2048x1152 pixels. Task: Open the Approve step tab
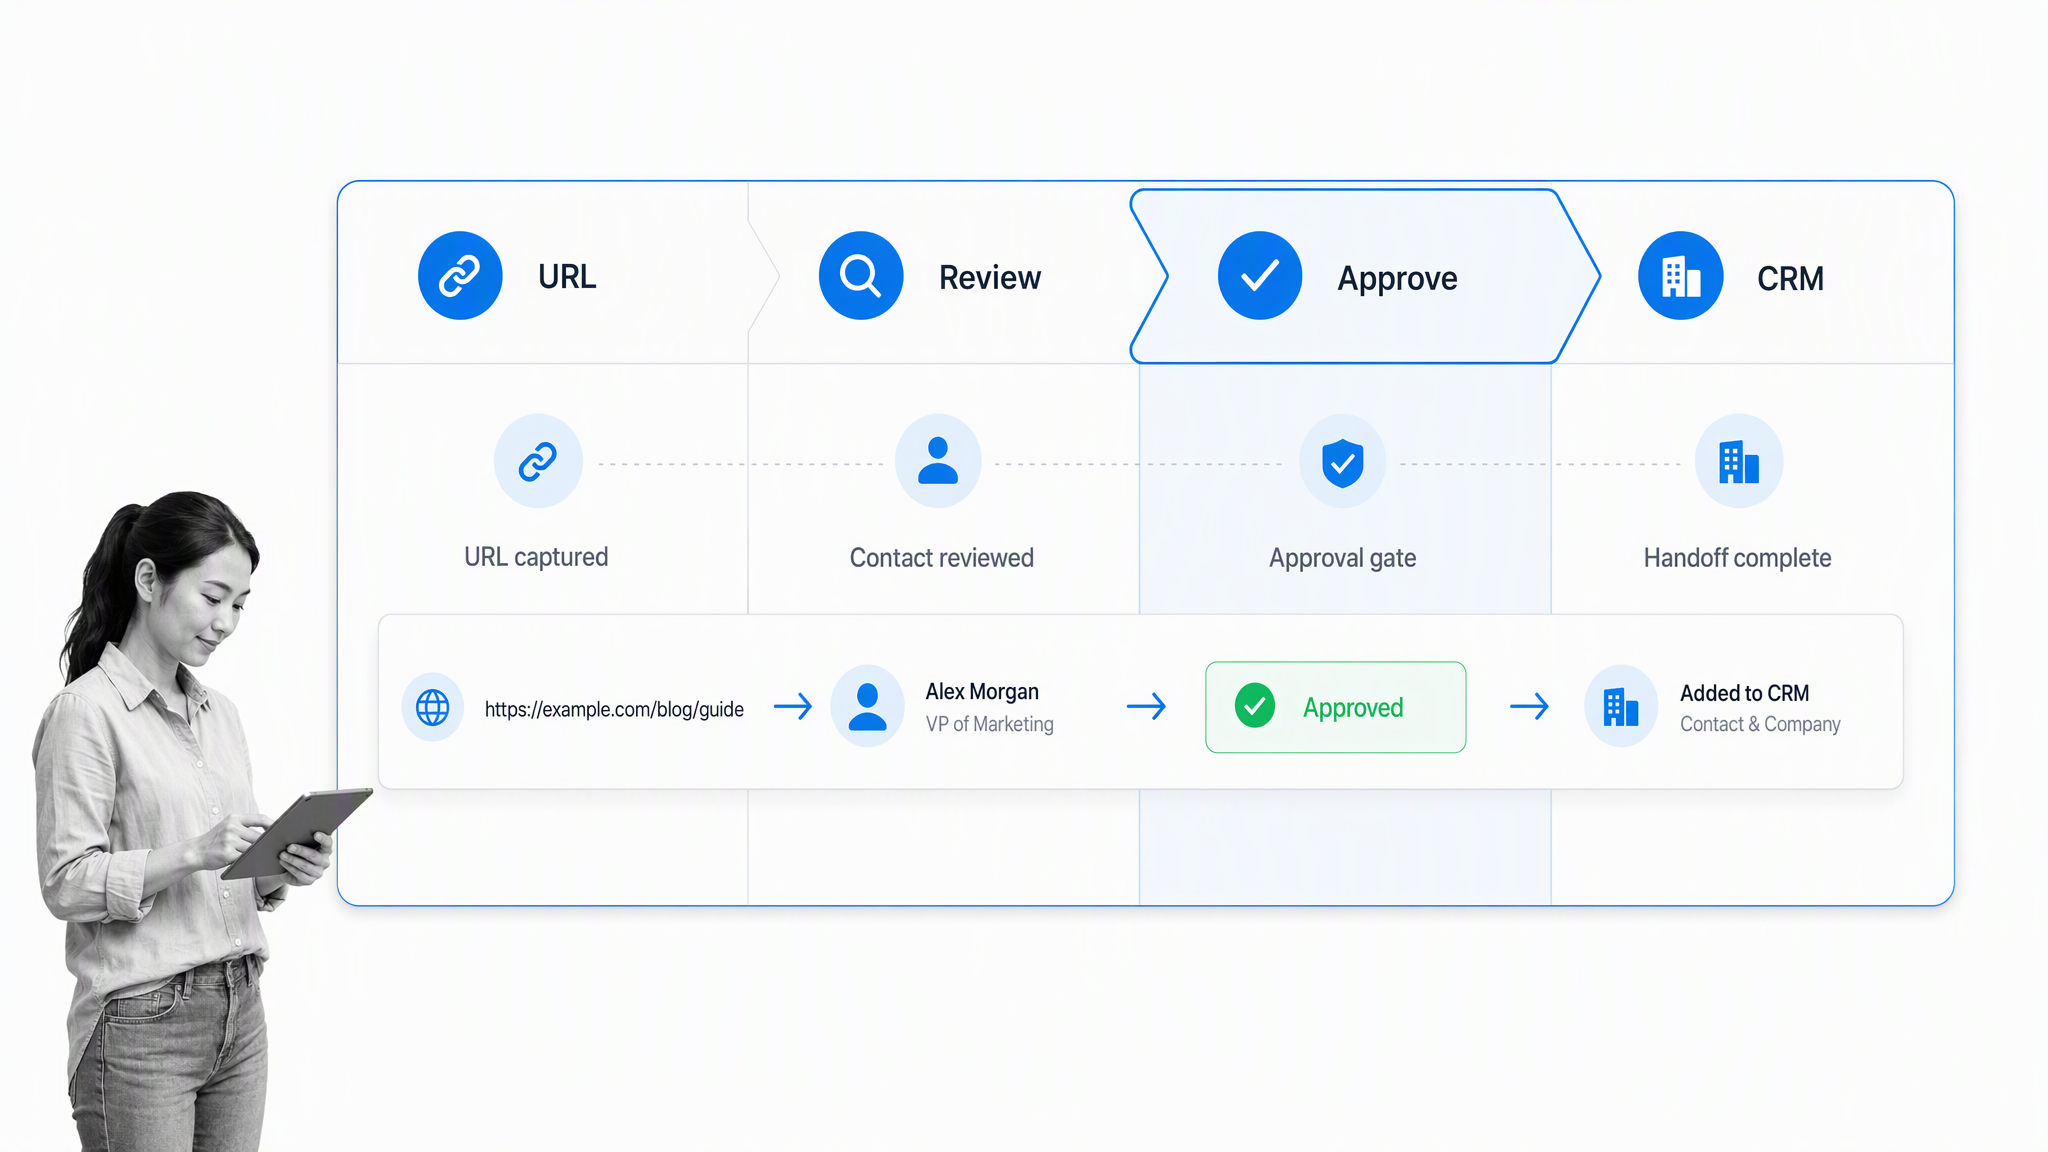(x=1365, y=276)
